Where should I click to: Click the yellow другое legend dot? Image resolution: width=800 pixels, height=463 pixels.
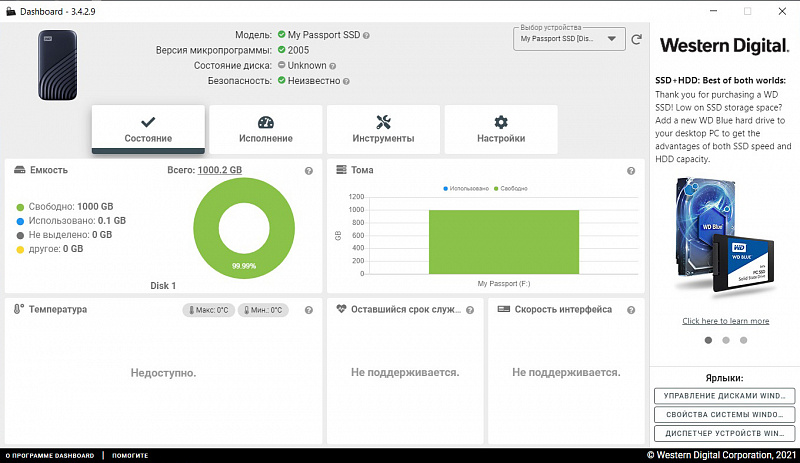tap(20, 250)
